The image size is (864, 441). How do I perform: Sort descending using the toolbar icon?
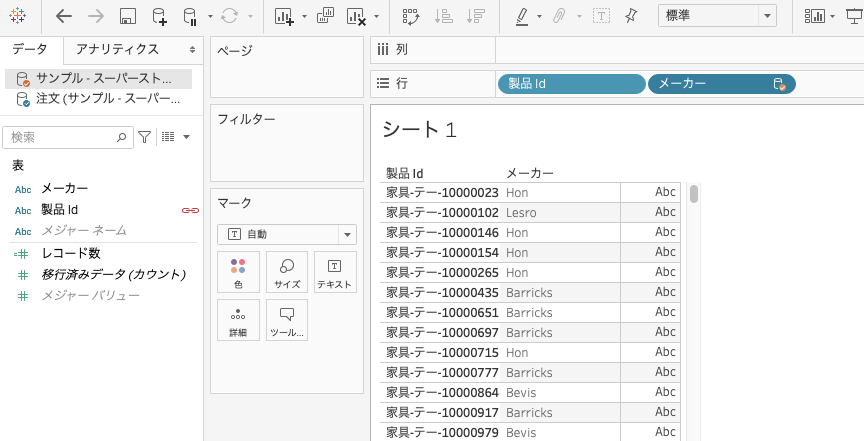point(475,17)
